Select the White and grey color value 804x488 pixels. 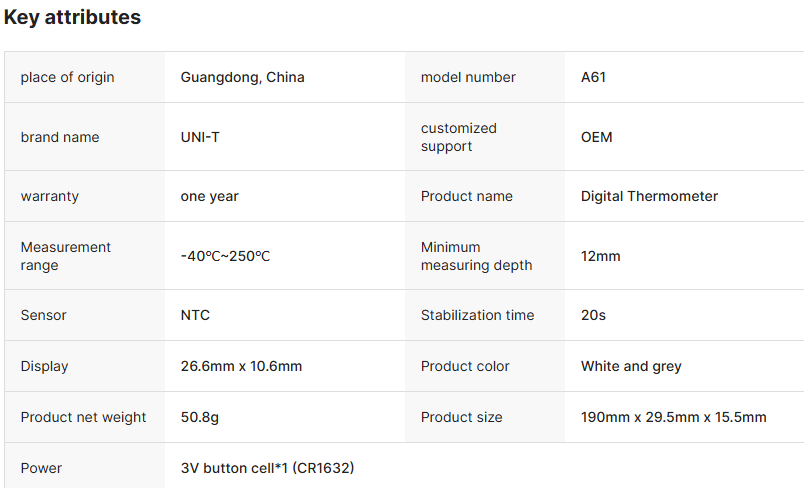pos(631,366)
